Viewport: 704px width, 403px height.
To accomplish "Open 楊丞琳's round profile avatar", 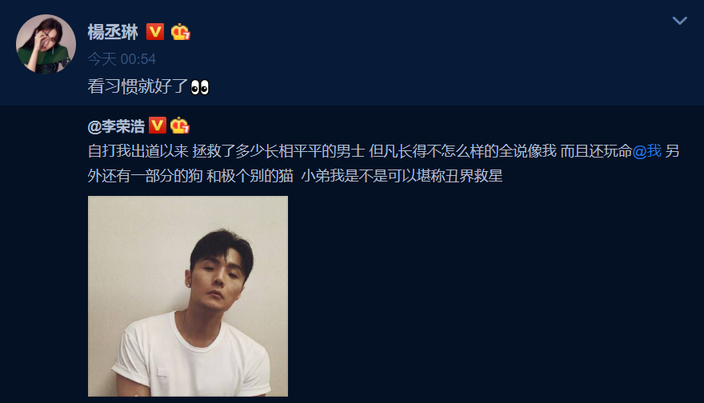I will click(46, 44).
